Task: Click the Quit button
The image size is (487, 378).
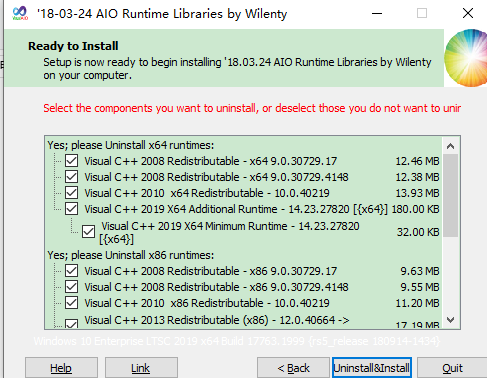Action: coord(452,368)
